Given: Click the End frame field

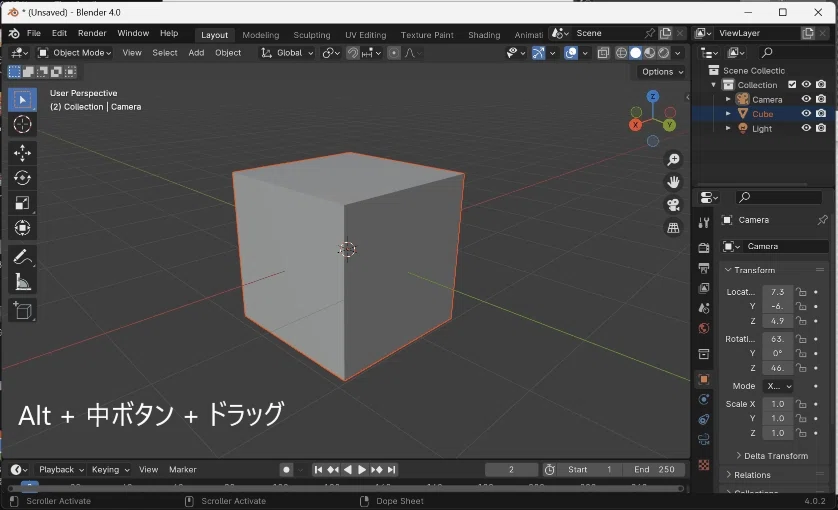Looking at the screenshot, I should point(656,470).
